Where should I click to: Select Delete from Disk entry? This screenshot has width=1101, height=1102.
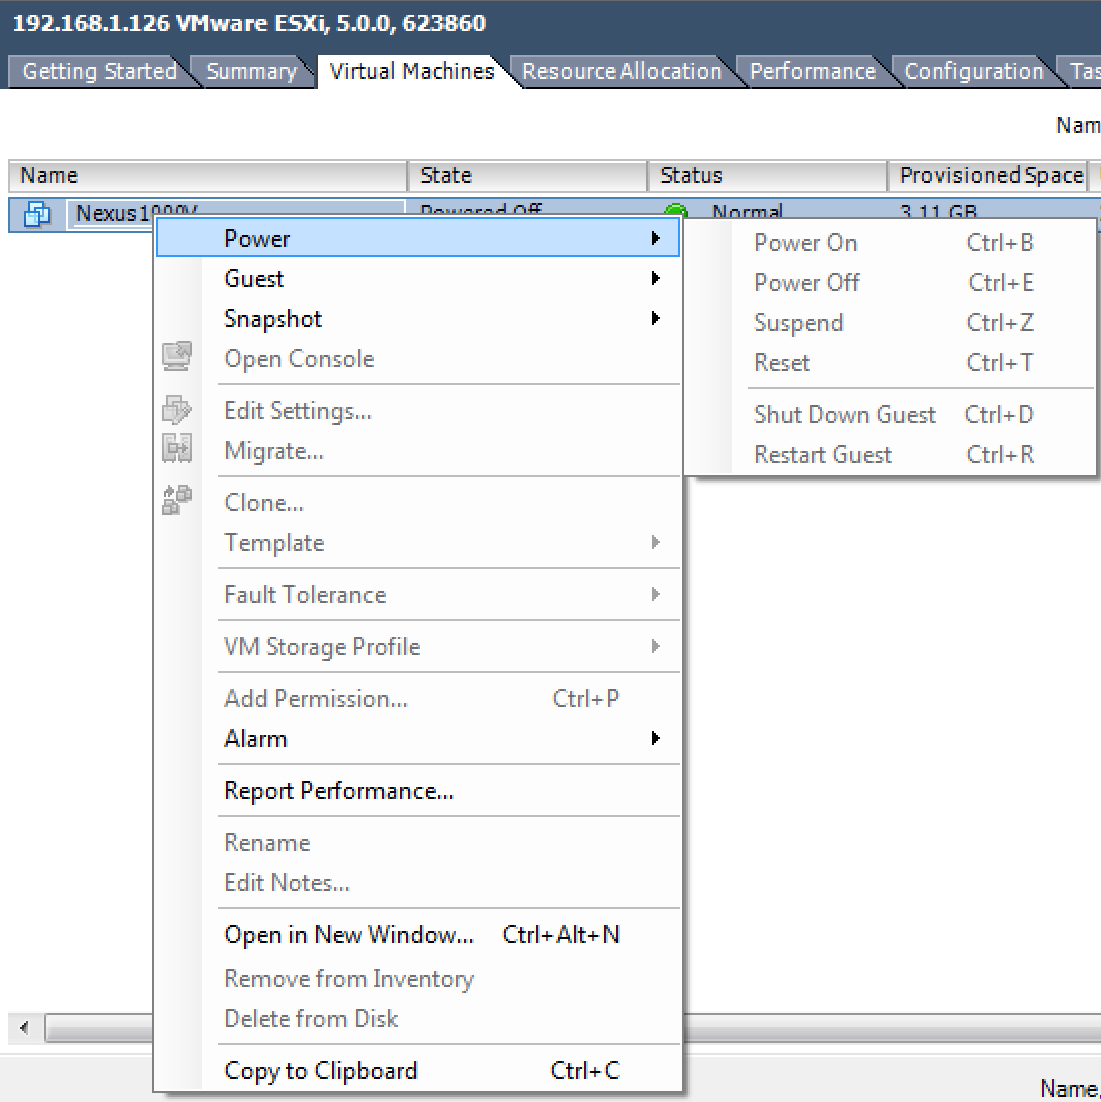[x=417, y=1018]
